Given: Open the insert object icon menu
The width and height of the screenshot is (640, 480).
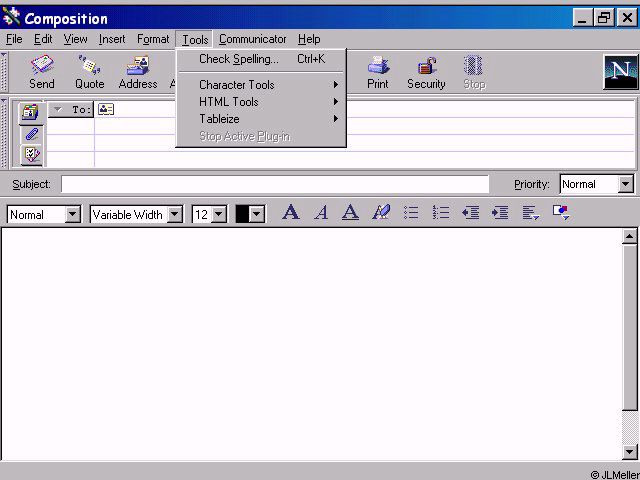Looking at the screenshot, I should 561,213.
